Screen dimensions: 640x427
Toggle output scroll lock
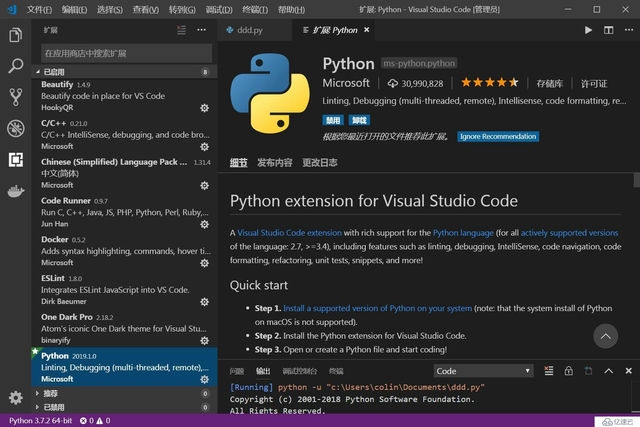(x=569, y=371)
